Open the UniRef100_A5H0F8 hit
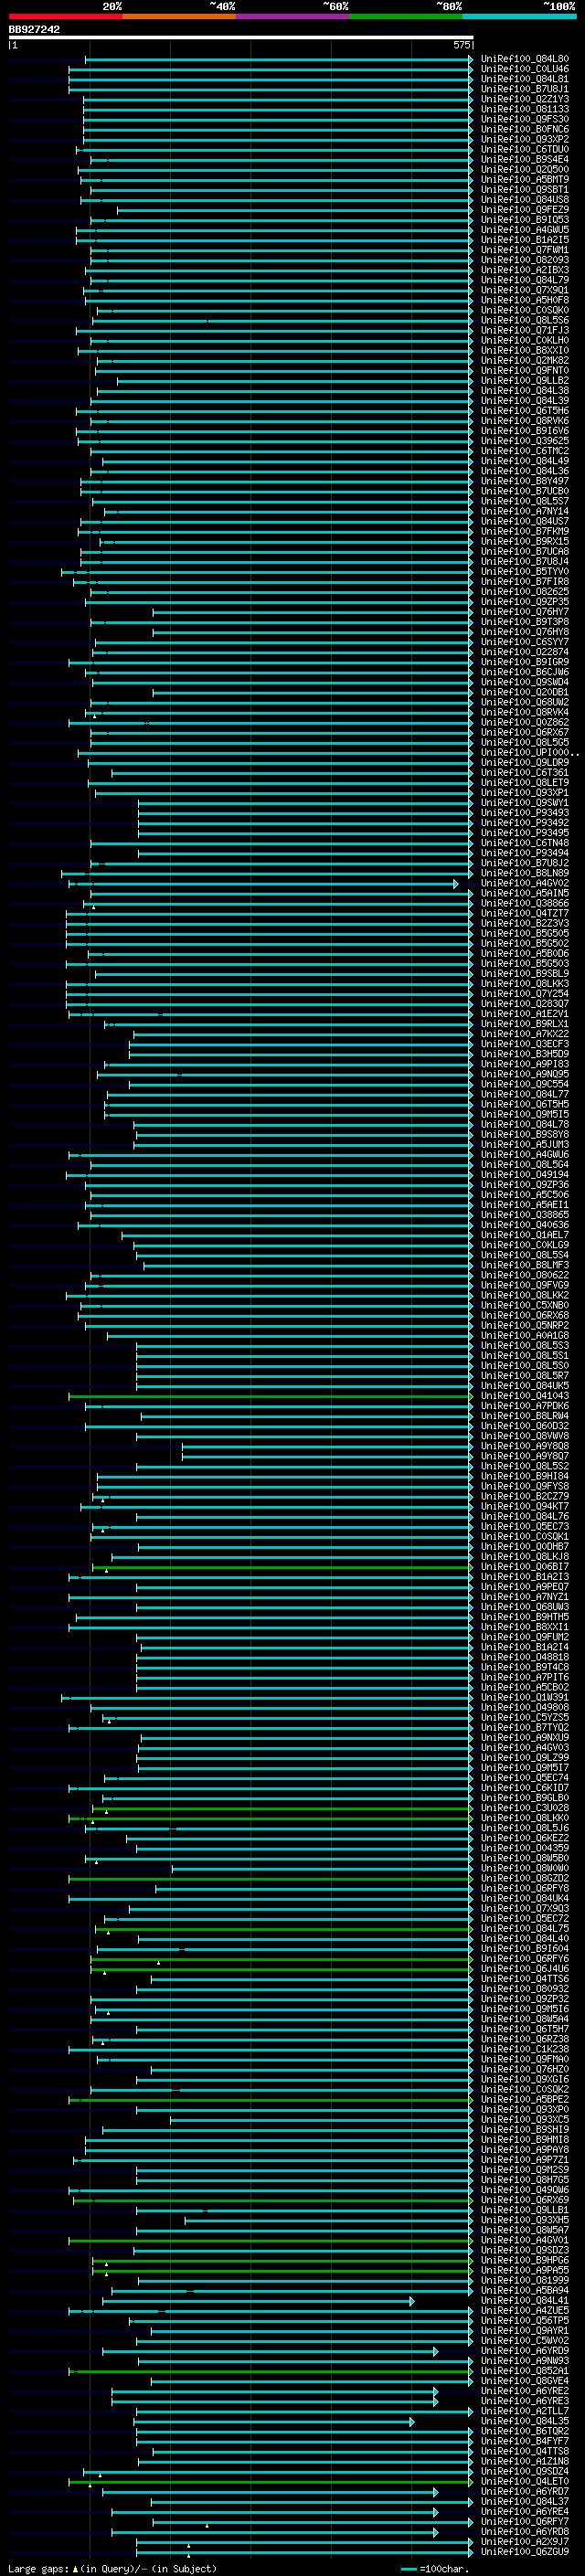Viewport: 585px width, 2576px height. pos(524,300)
